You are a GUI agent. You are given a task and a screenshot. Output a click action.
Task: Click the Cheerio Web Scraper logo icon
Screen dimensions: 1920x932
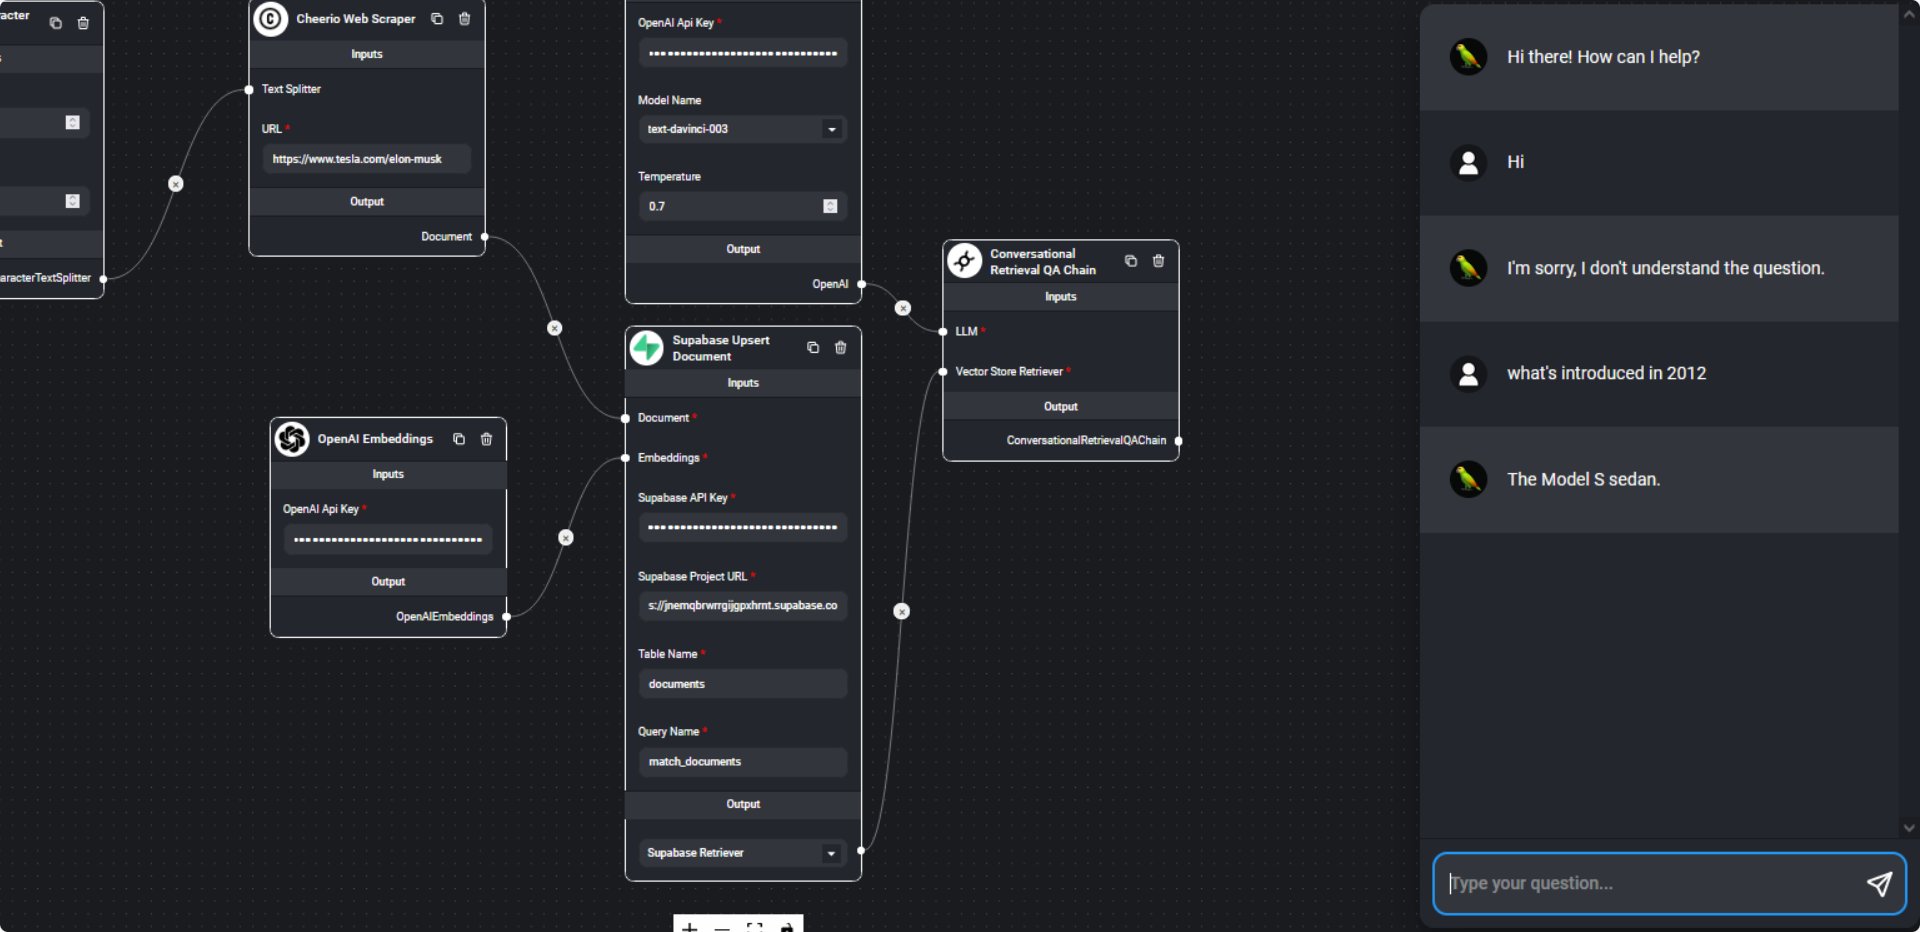[x=271, y=19]
